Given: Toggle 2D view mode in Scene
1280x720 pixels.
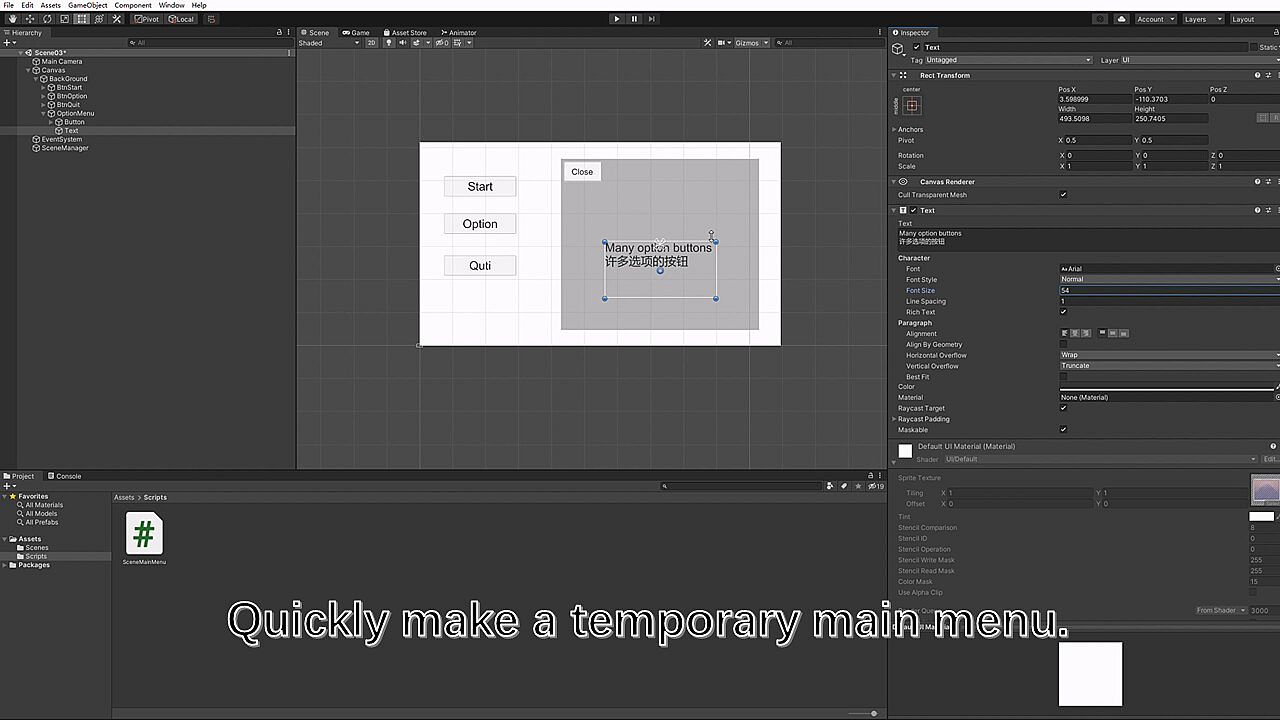Looking at the screenshot, I should [371, 43].
